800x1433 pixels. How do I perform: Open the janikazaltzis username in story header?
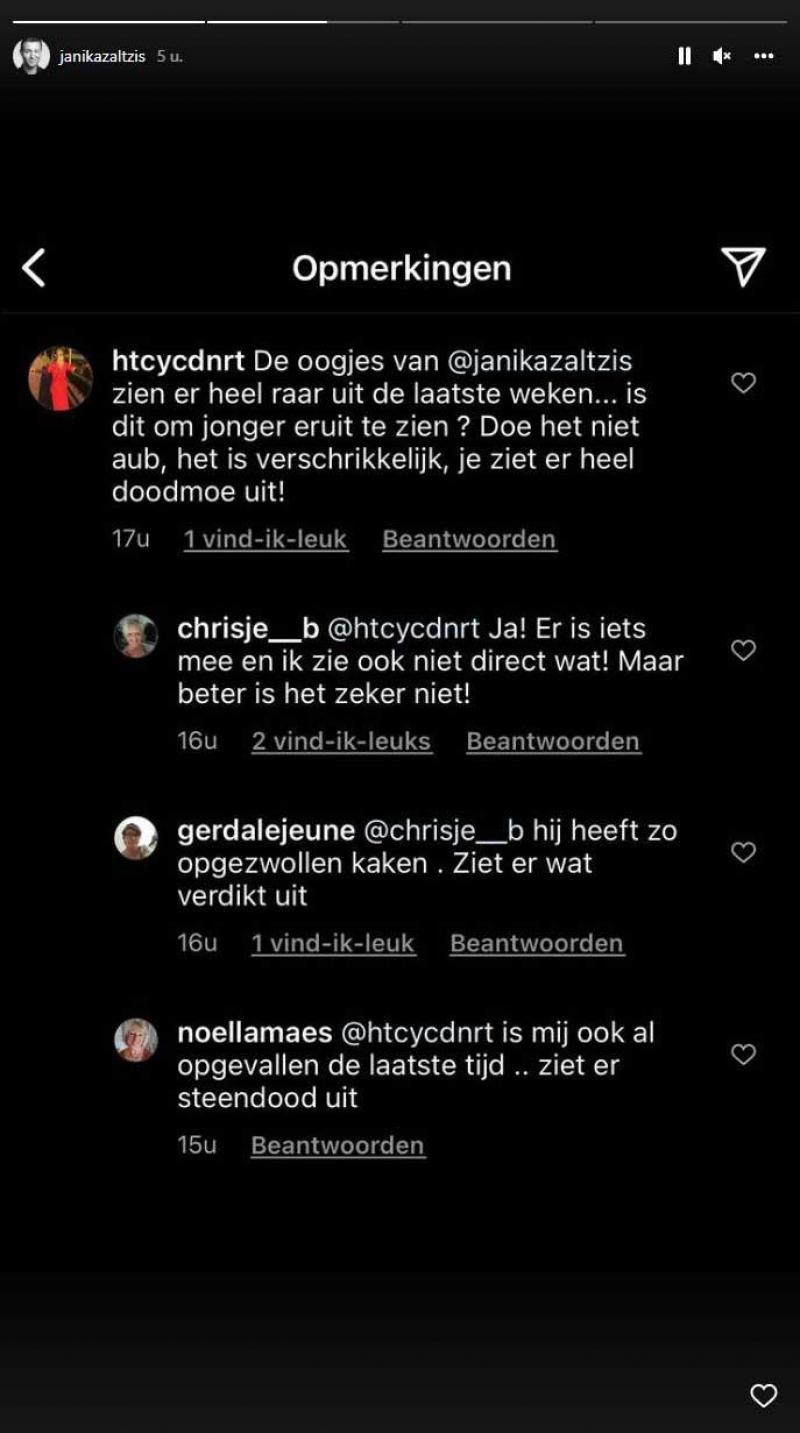pos(103,57)
